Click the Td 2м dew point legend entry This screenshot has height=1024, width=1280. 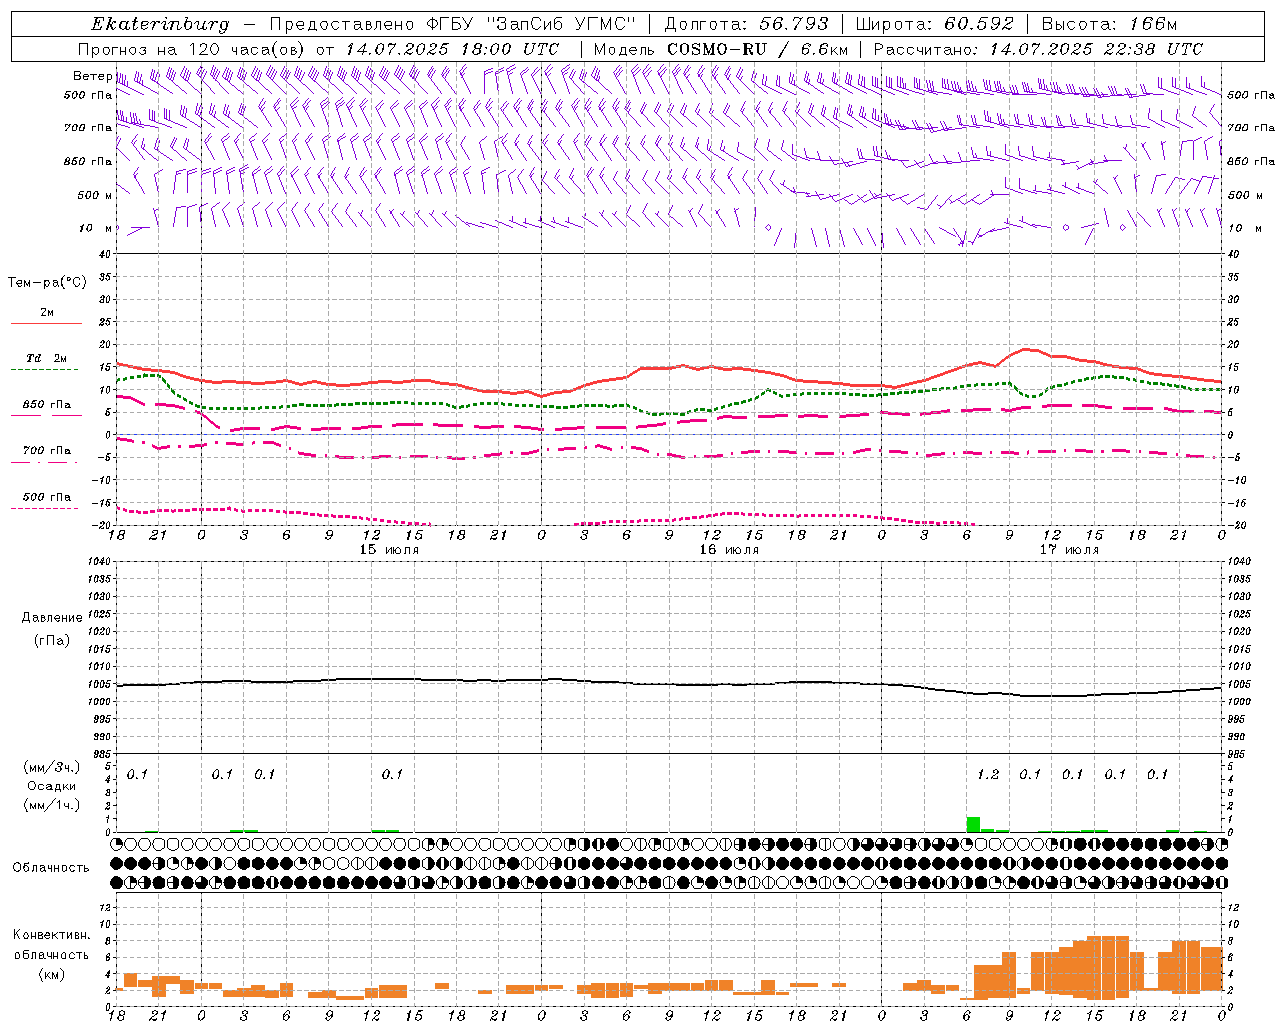(46, 358)
